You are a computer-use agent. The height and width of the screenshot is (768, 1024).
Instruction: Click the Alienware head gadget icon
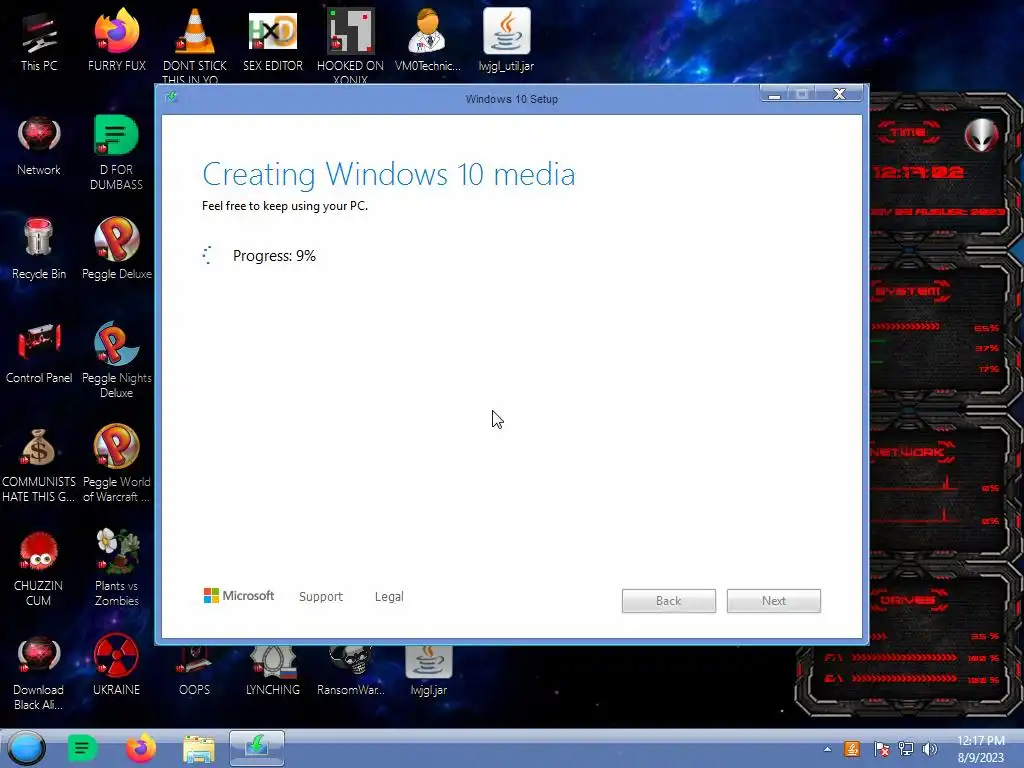982,135
